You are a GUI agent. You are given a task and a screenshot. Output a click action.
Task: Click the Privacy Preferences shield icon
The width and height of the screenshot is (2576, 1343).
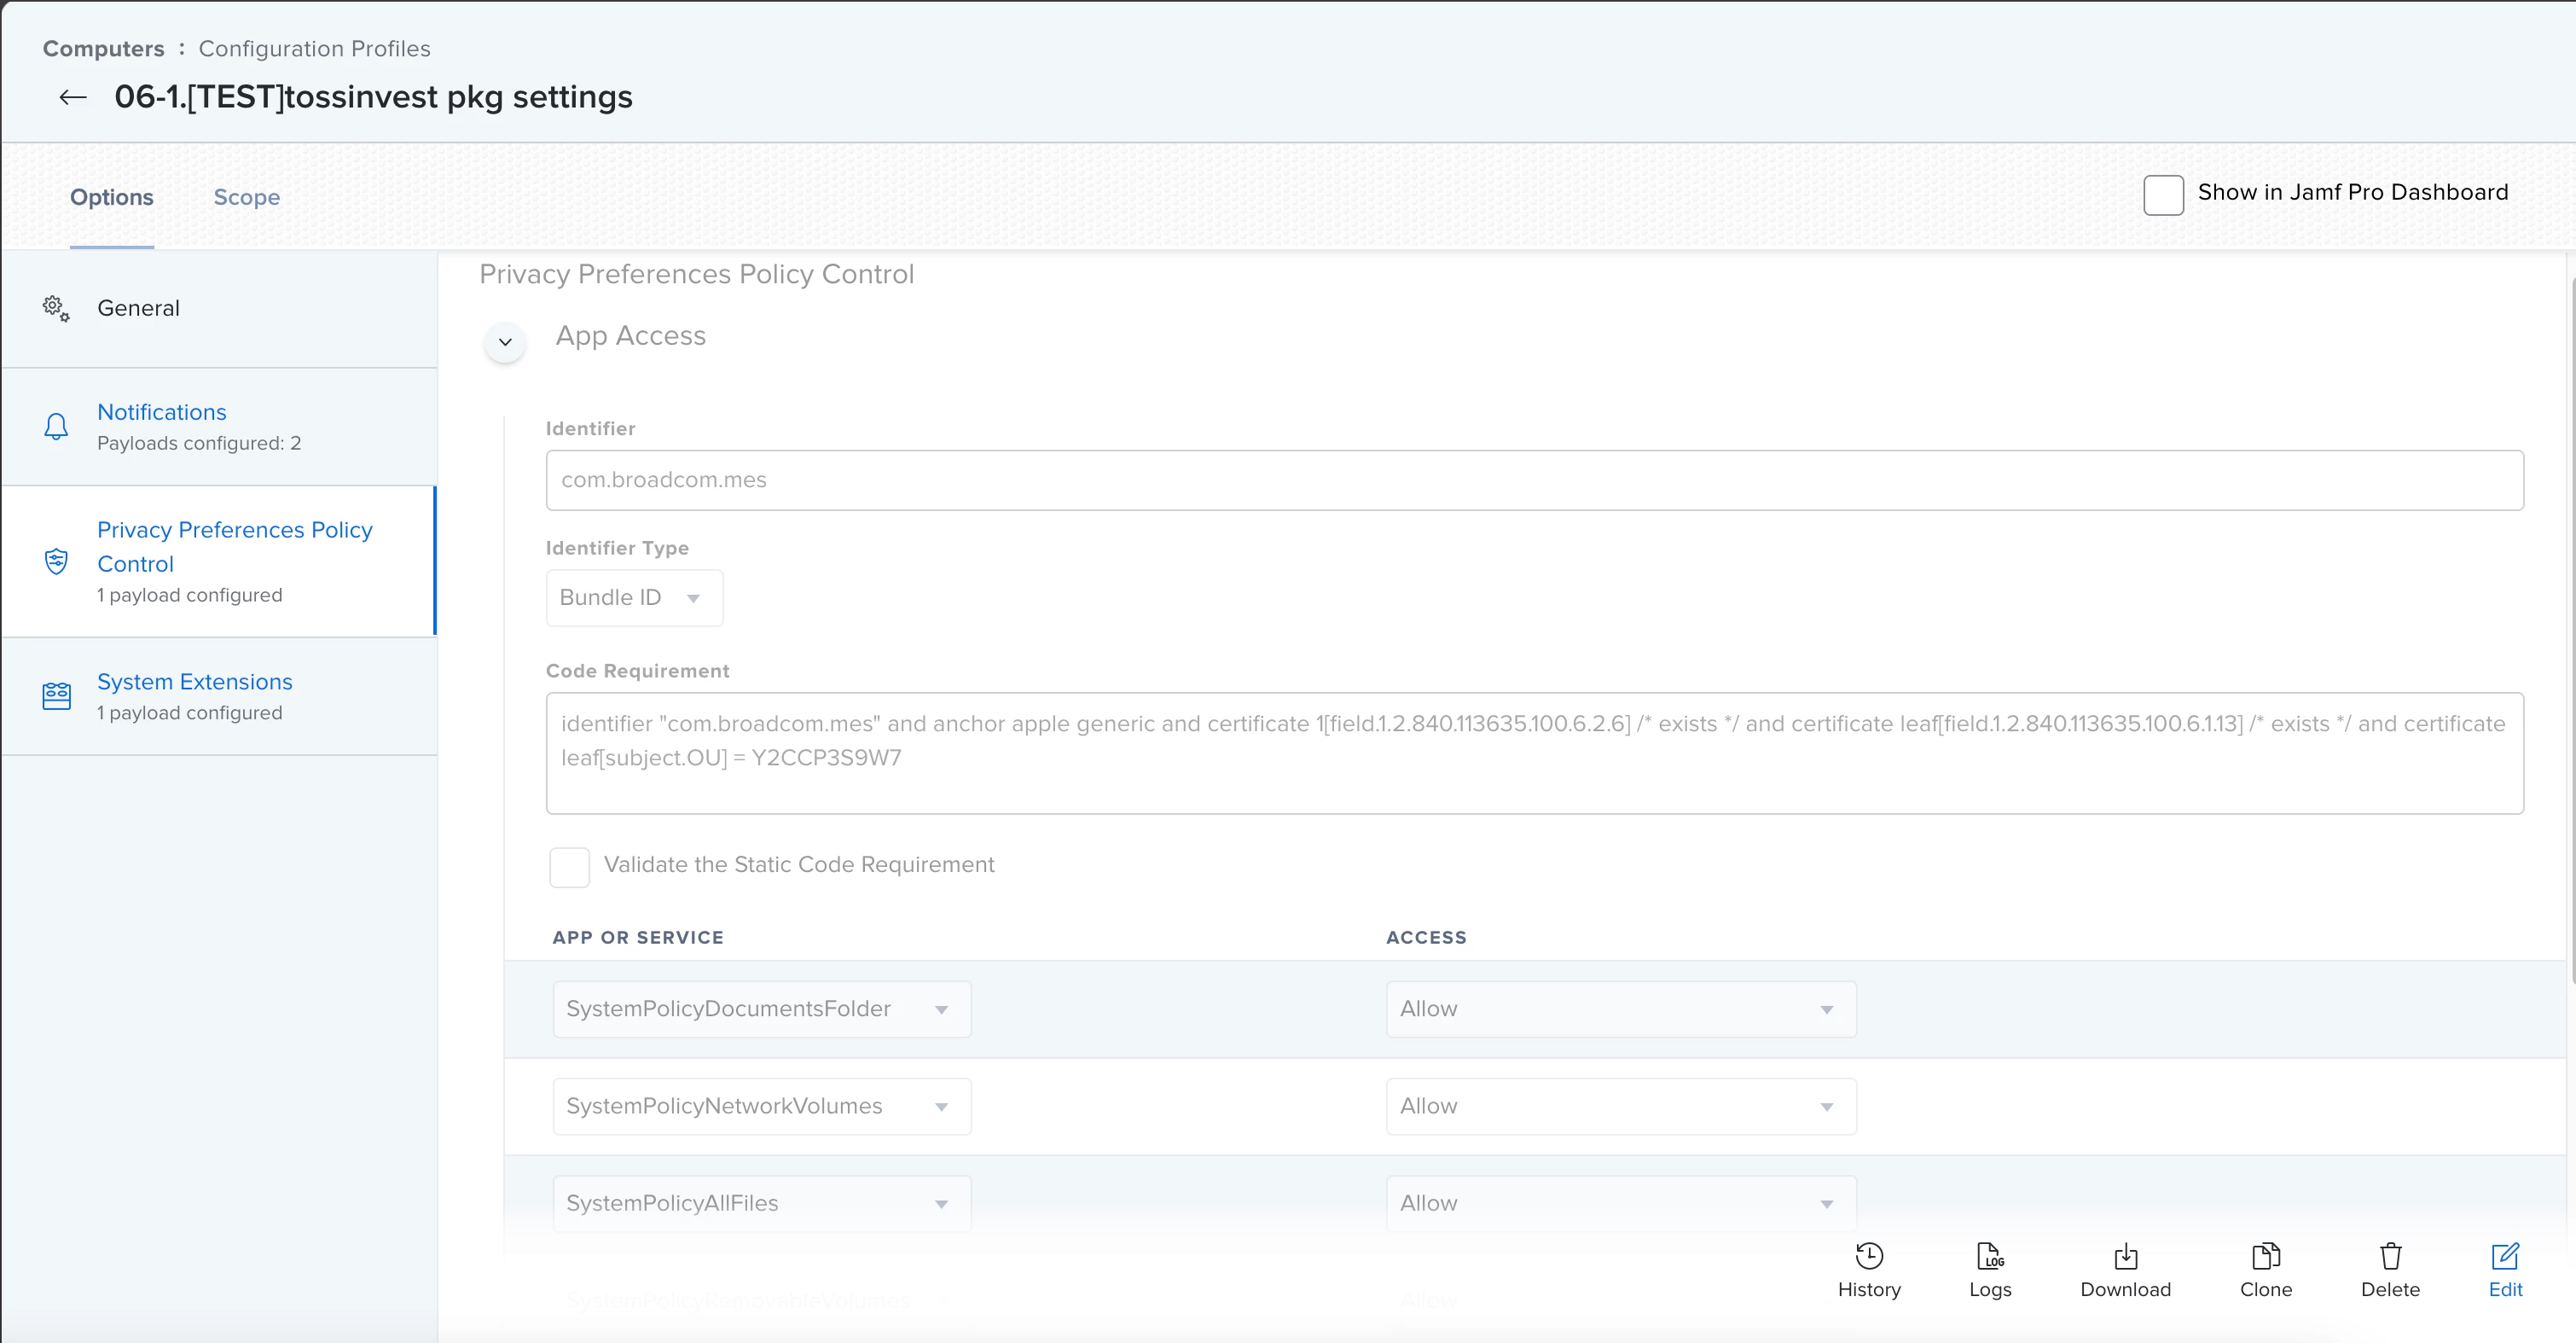point(56,561)
